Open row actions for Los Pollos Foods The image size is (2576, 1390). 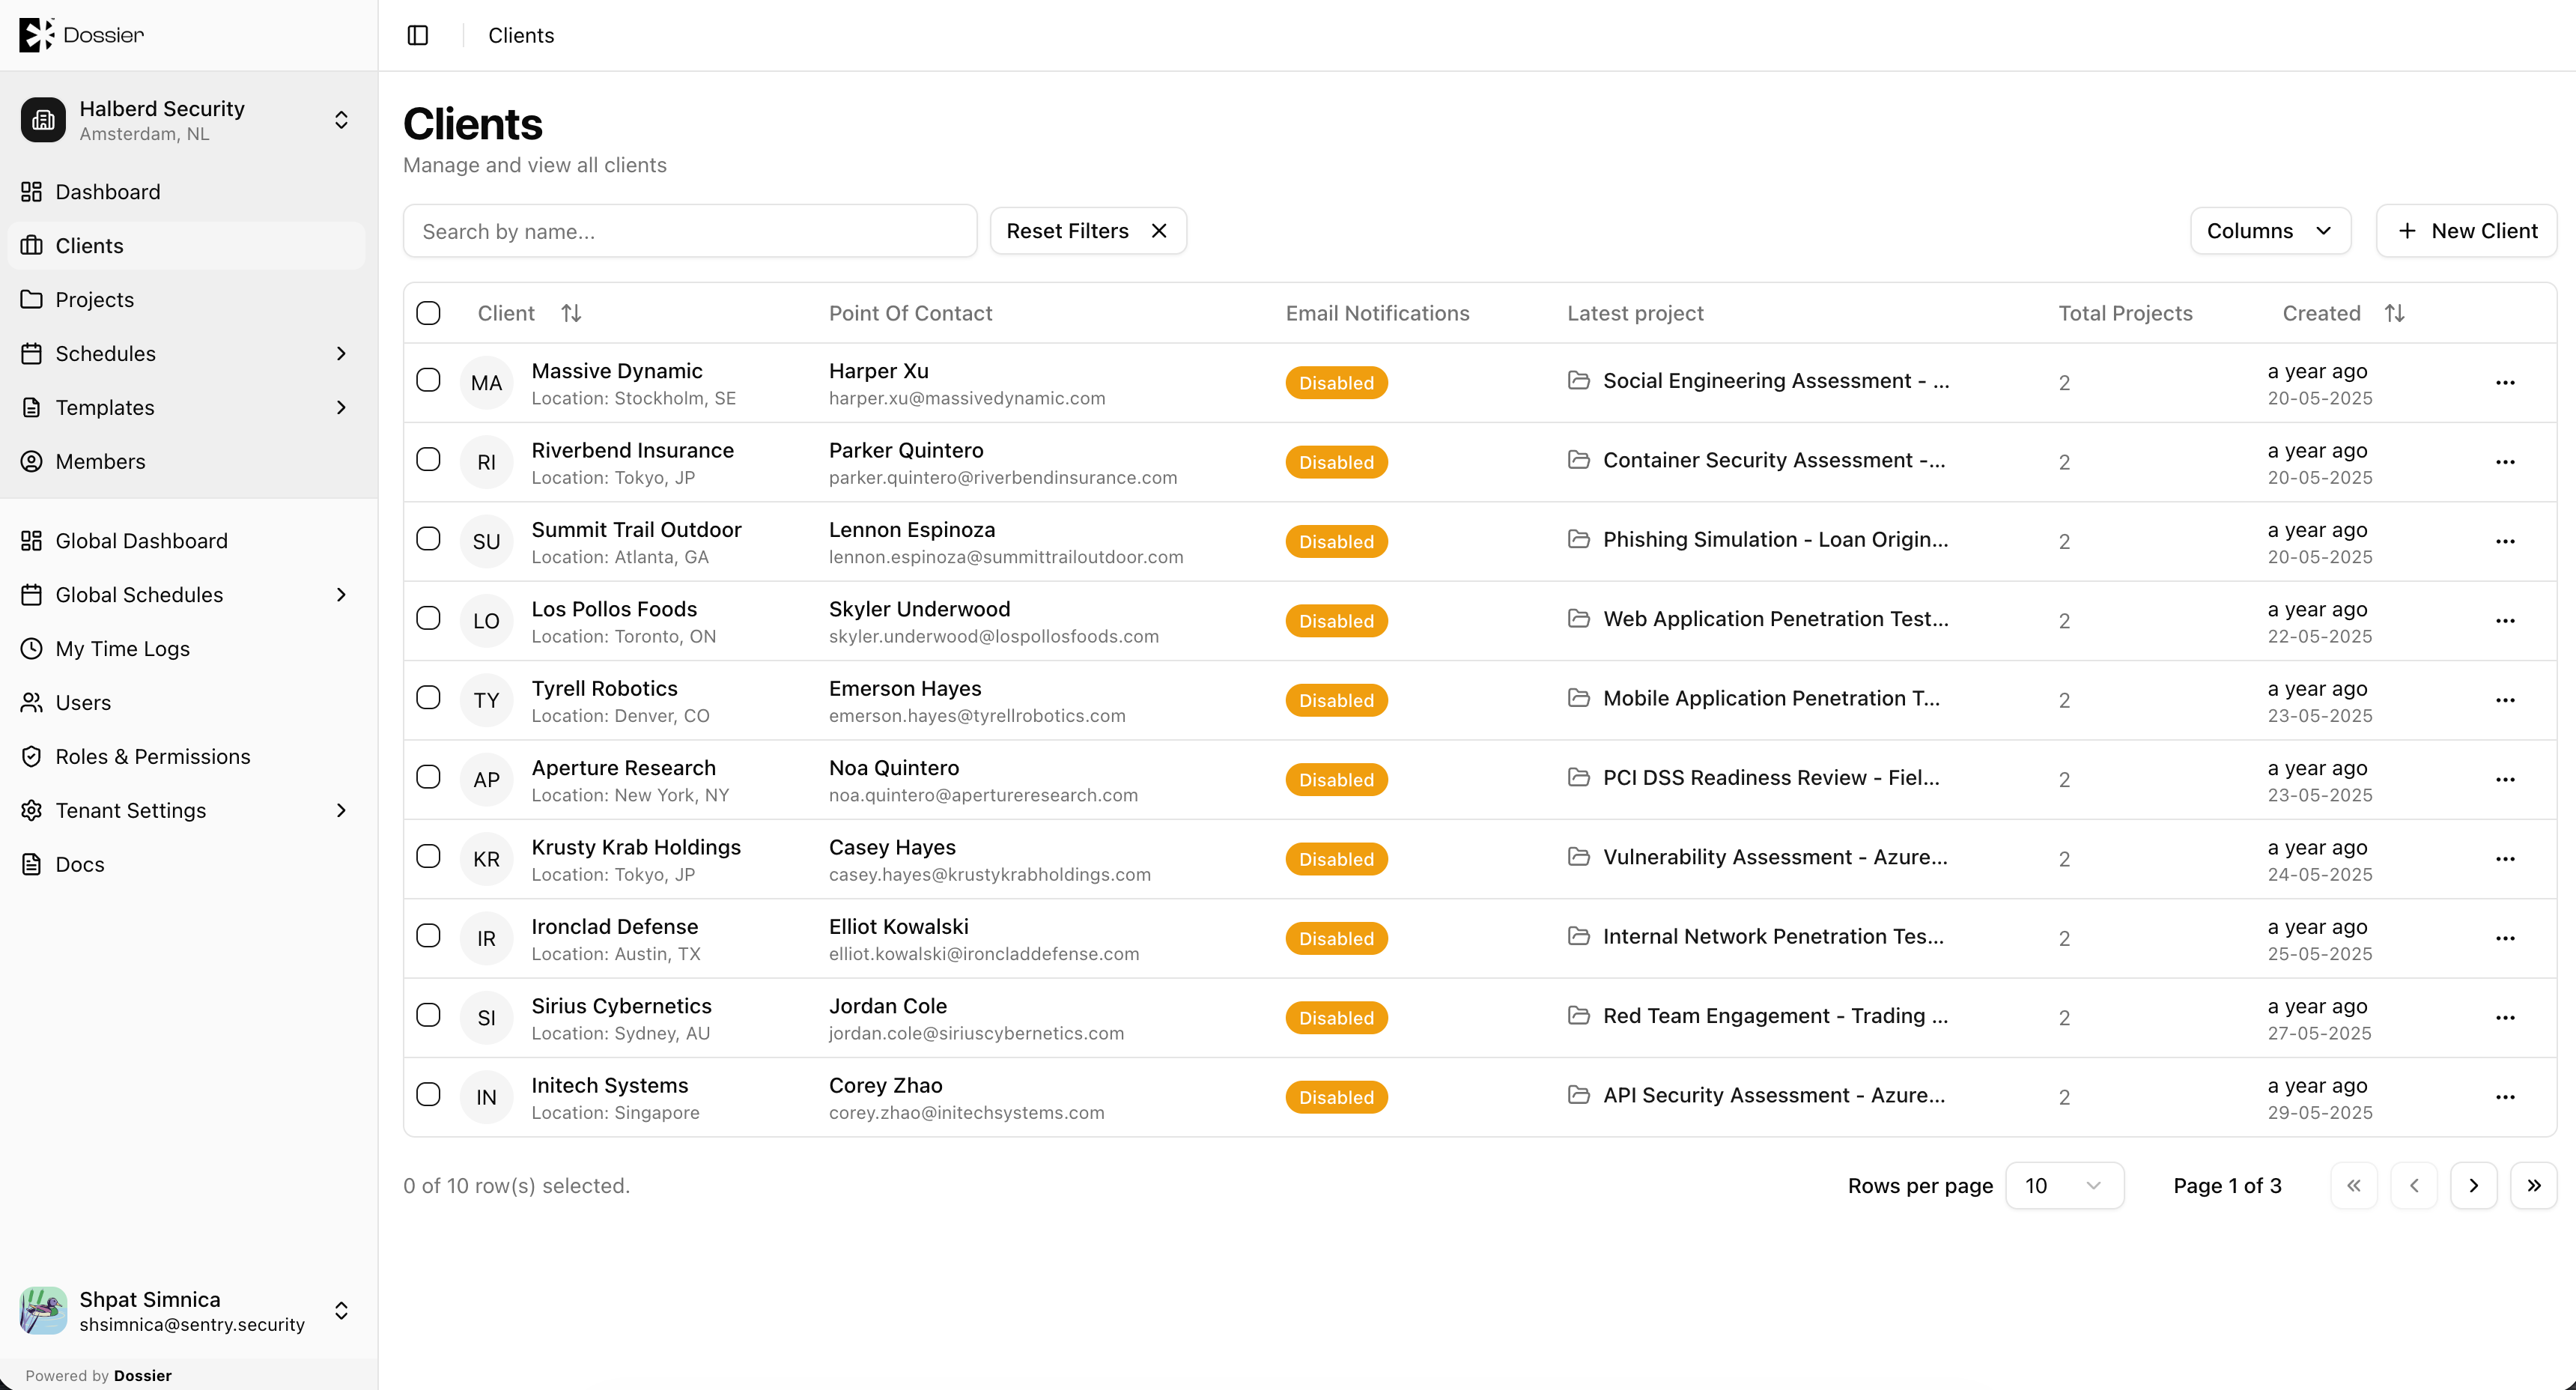tap(2505, 621)
